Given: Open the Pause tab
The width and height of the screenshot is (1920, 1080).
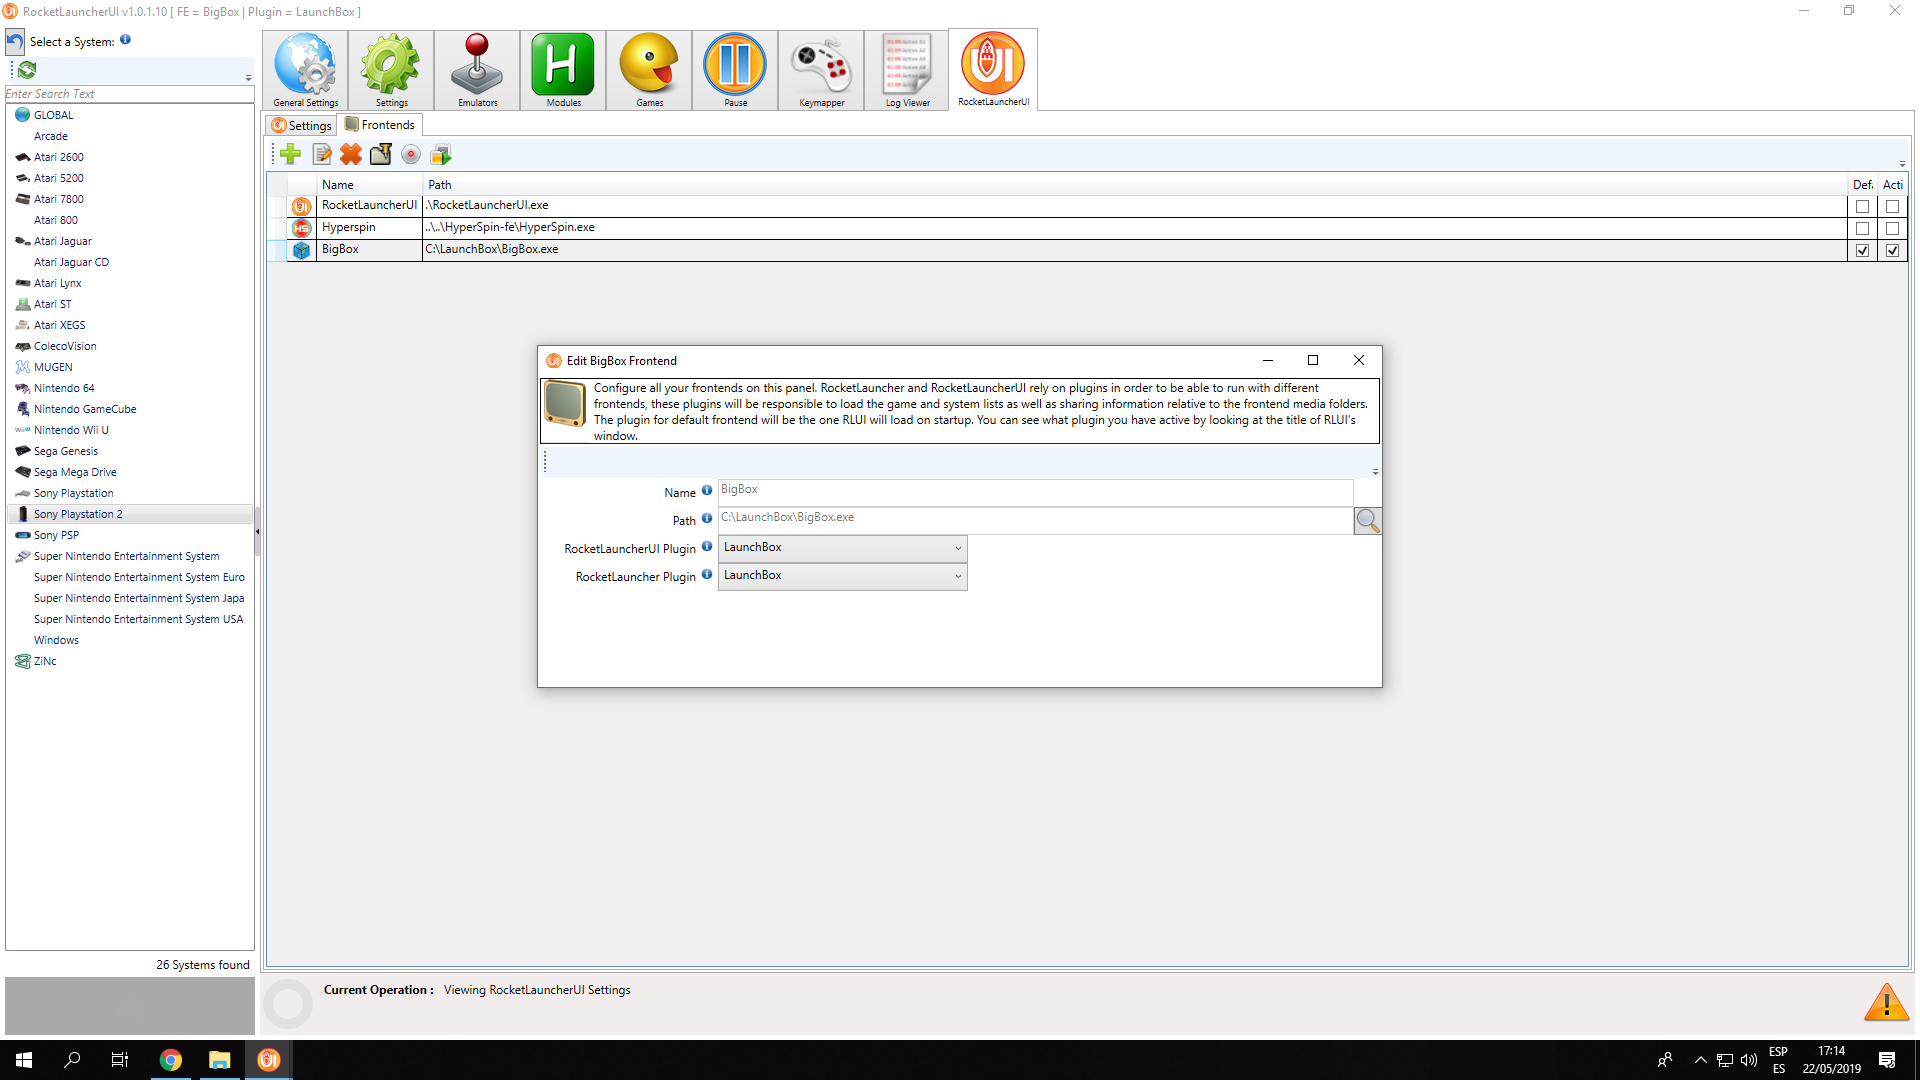Looking at the screenshot, I should click(x=735, y=70).
